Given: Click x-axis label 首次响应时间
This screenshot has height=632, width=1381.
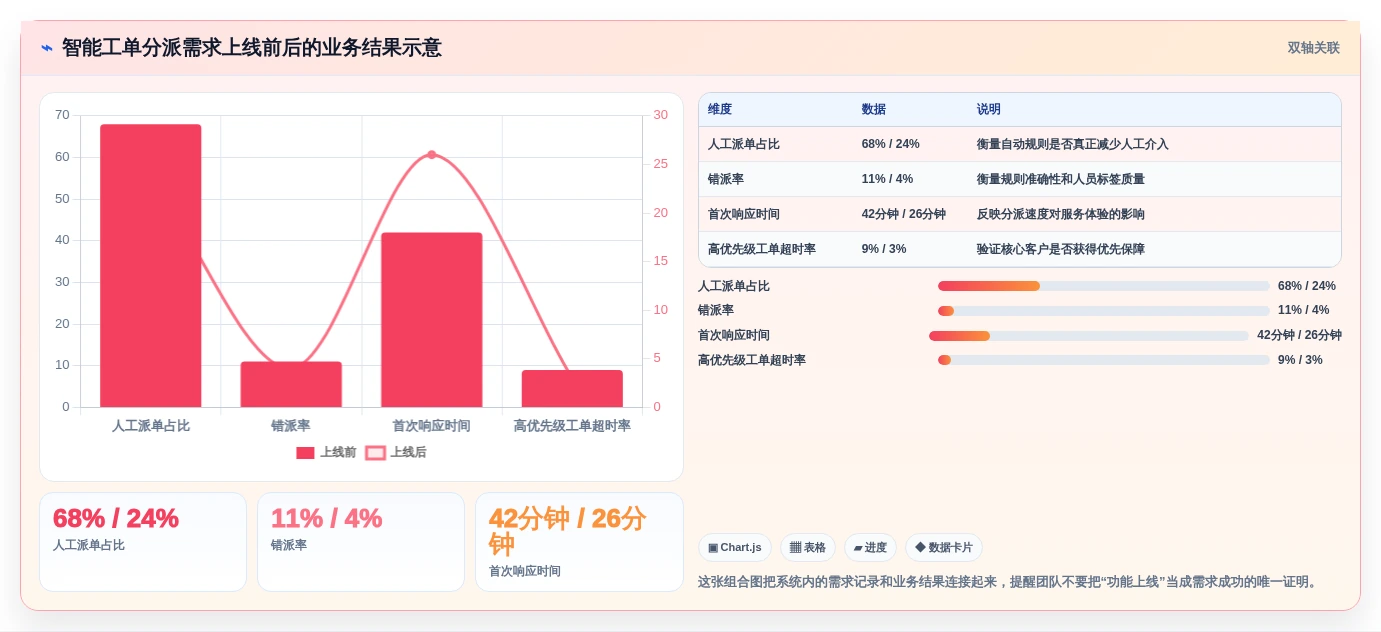Looking at the screenshot, I should (x=432, y=426).
